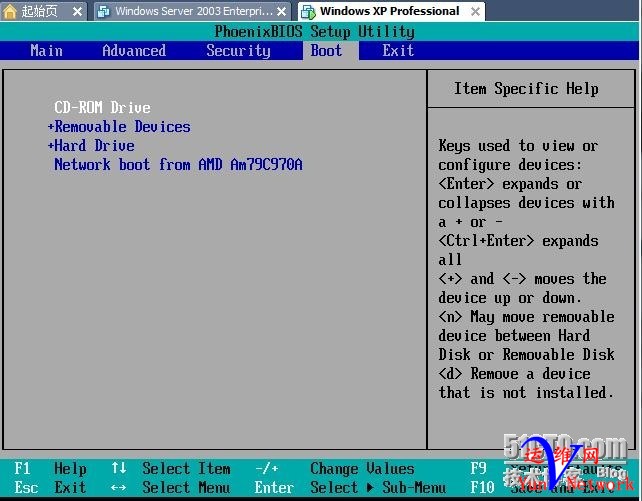642x501 pixels.
Task: Click the up-down arrows Select Item hint
Action: pyautogui.click(x=171, y=469)
